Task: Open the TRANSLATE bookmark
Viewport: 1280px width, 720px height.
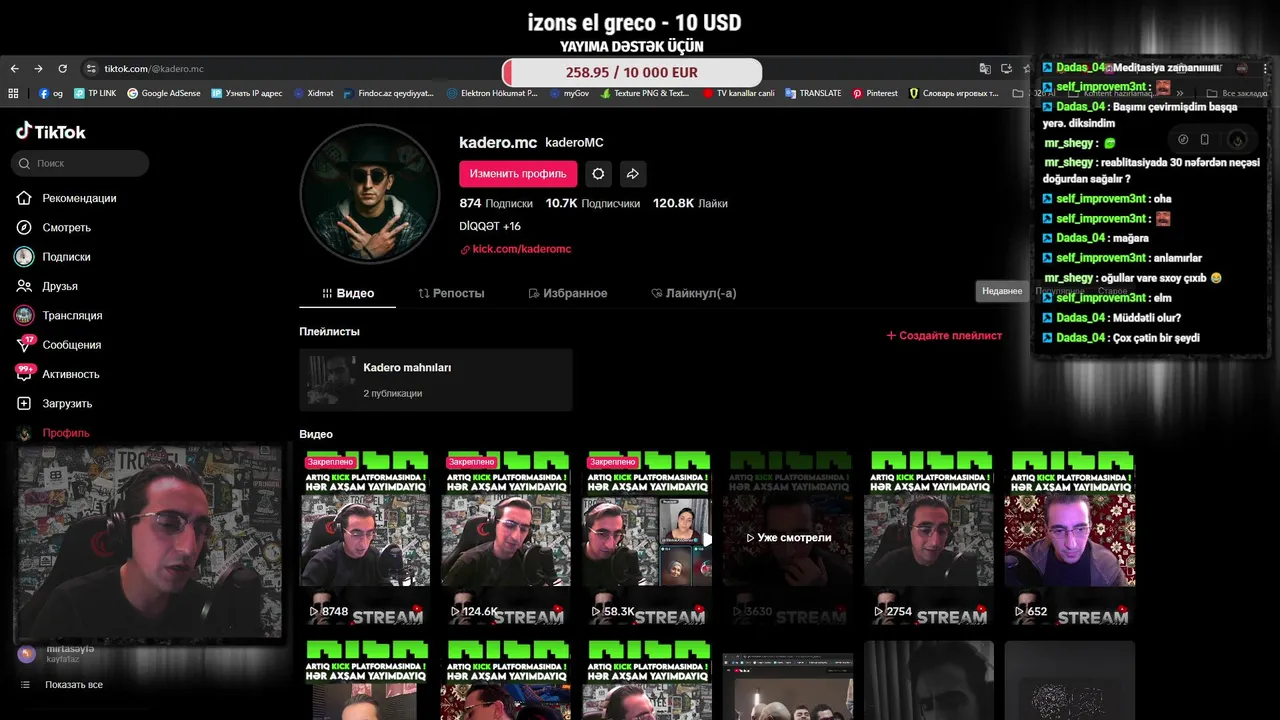Action: (813, 93)
